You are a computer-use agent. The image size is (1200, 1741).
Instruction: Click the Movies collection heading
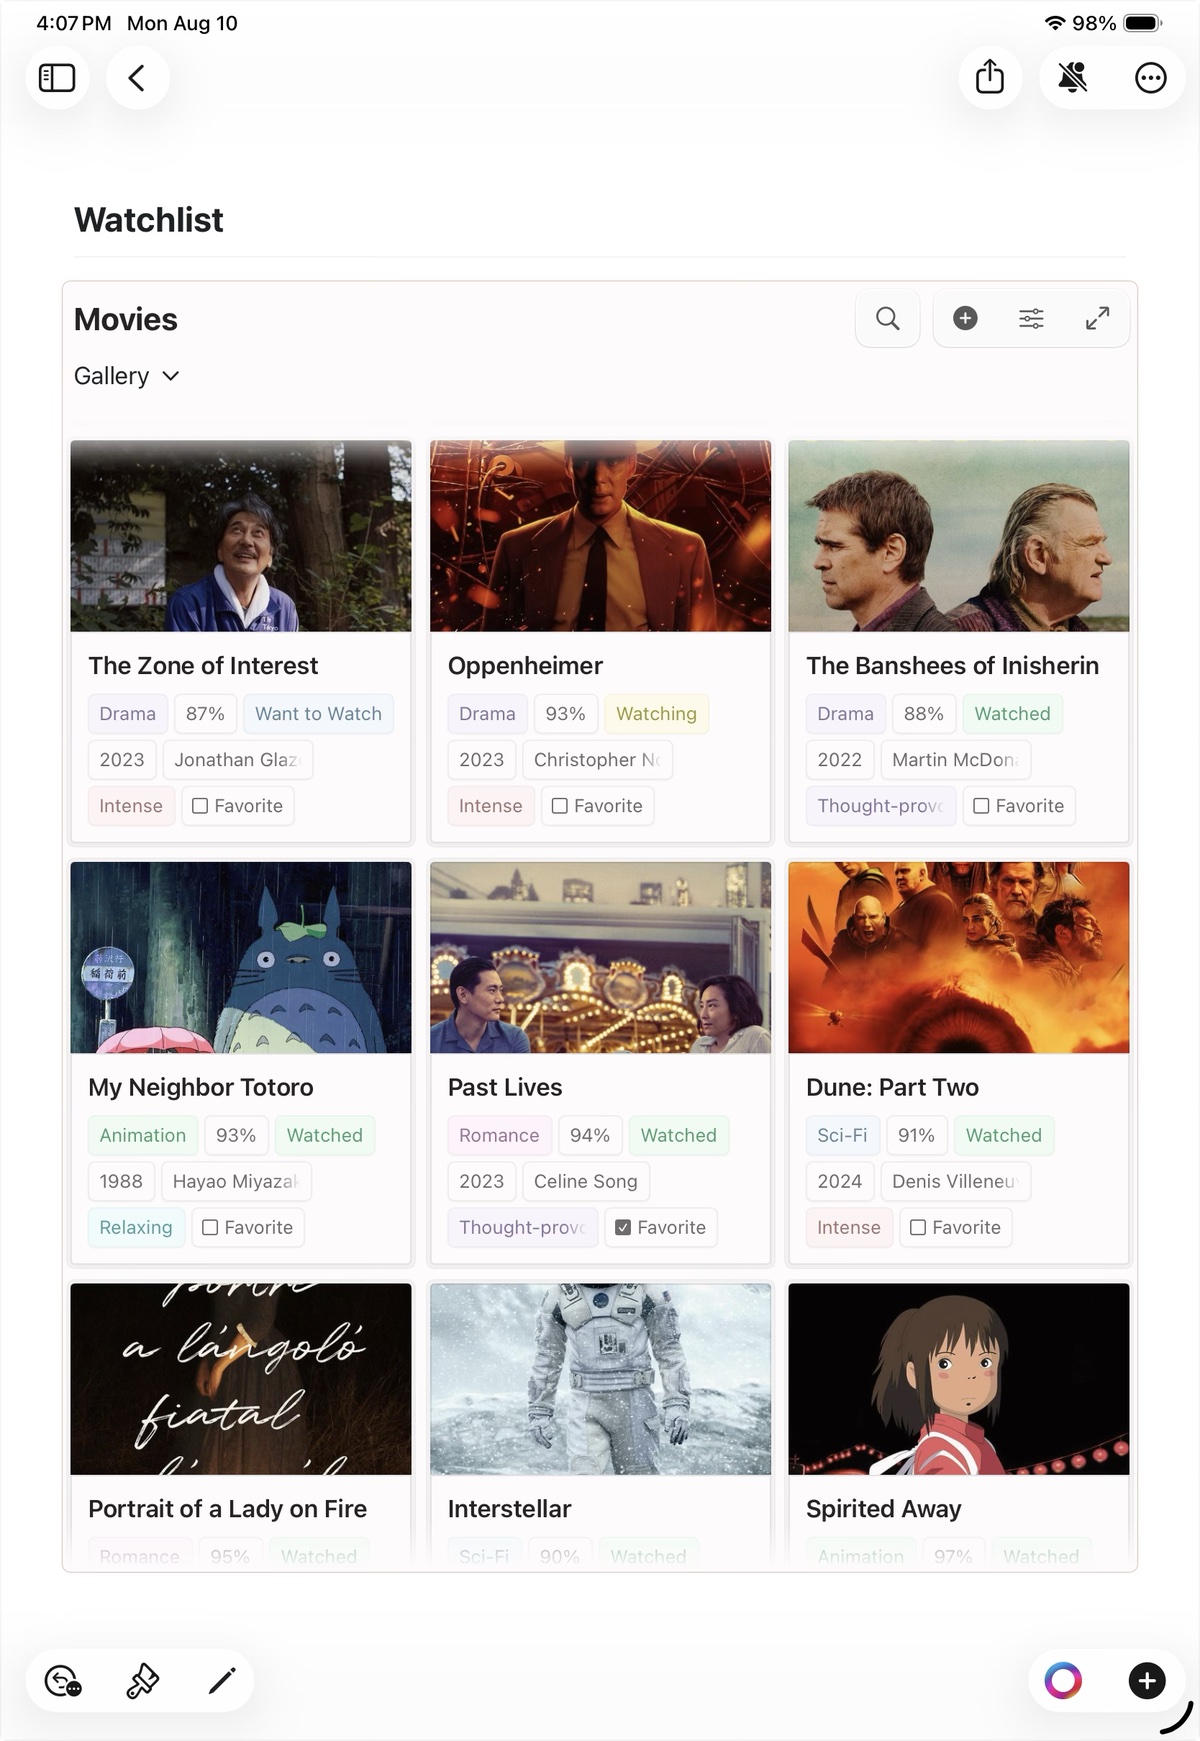[126, 320]
